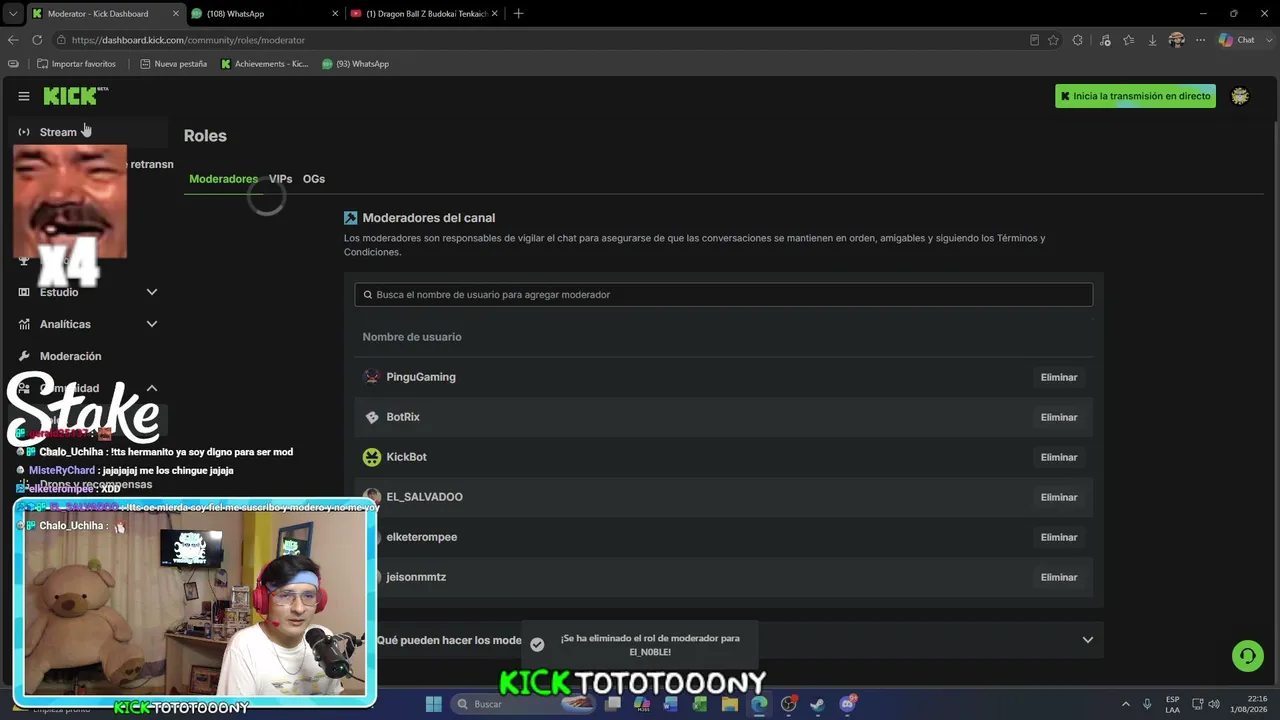The width and height of the screenshot is (1280, 720).
Task: Open the profile avatar in Kick header
Action: [x=1240, y=96]
